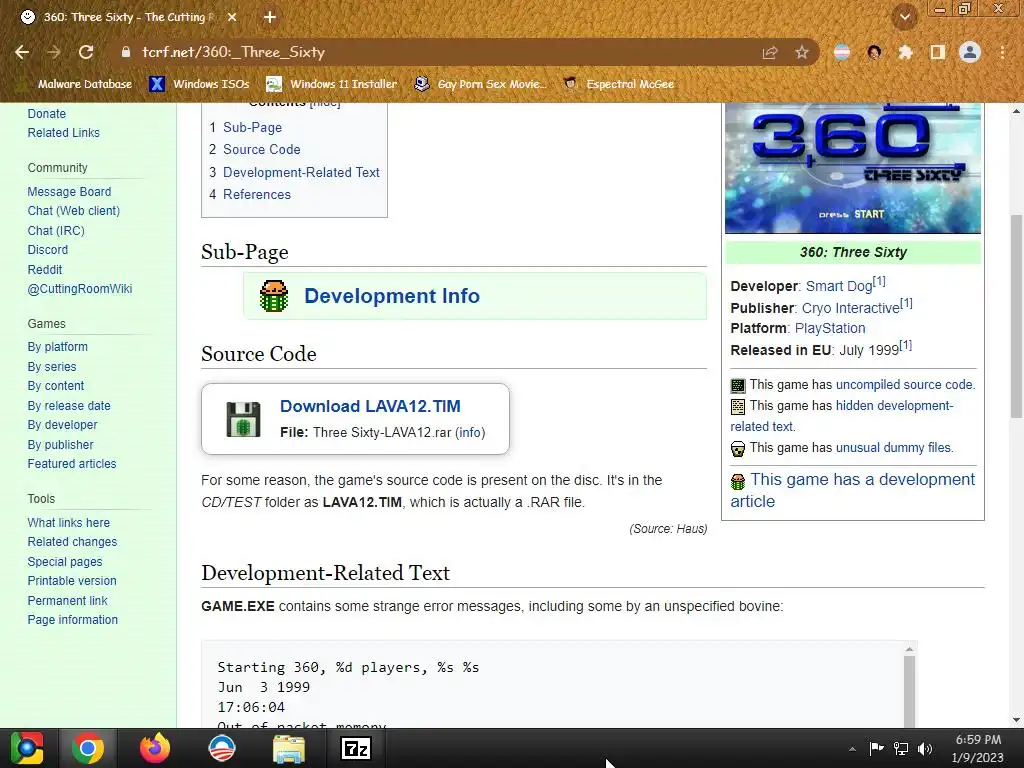The width and height of the screenshot is (1024, 768).
Task: Open the Malware Database bookmark
Action: [75, 84]
